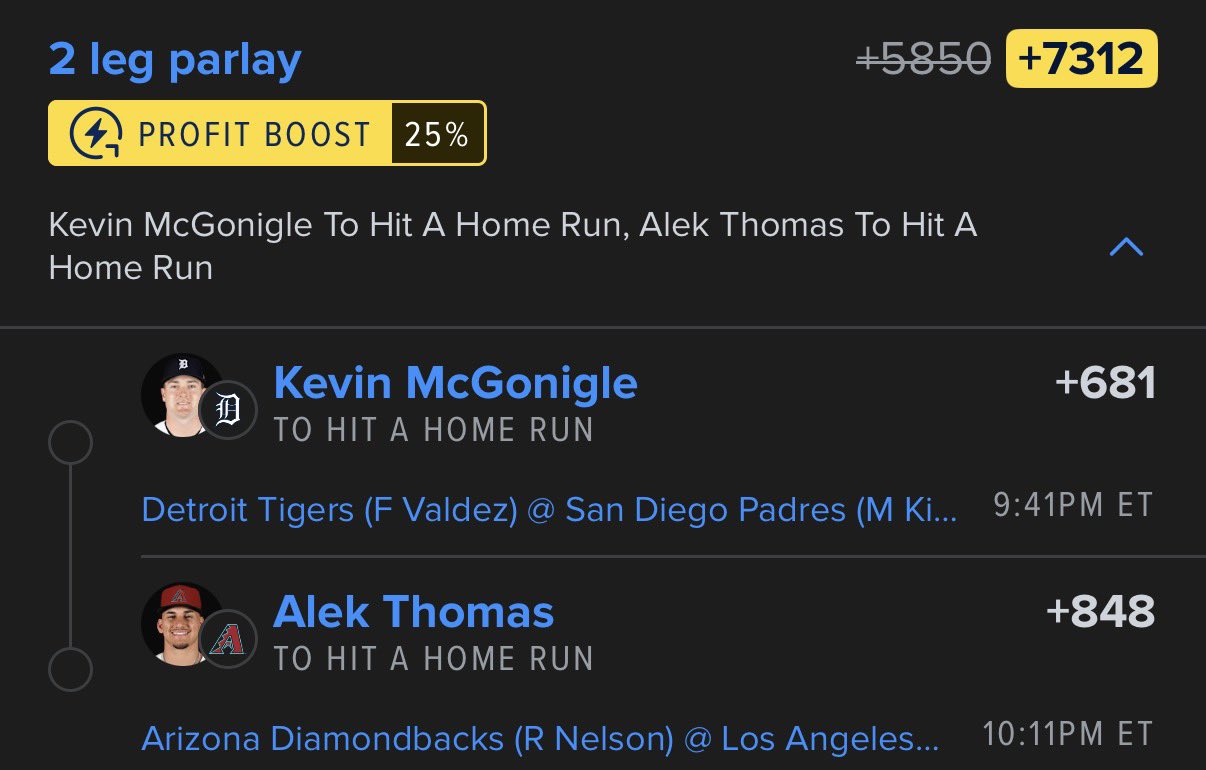The height and width of the screenshot is (770, 1206).
Task: Click the +848 odds for Thomas
Action: tap(1100, 611)
